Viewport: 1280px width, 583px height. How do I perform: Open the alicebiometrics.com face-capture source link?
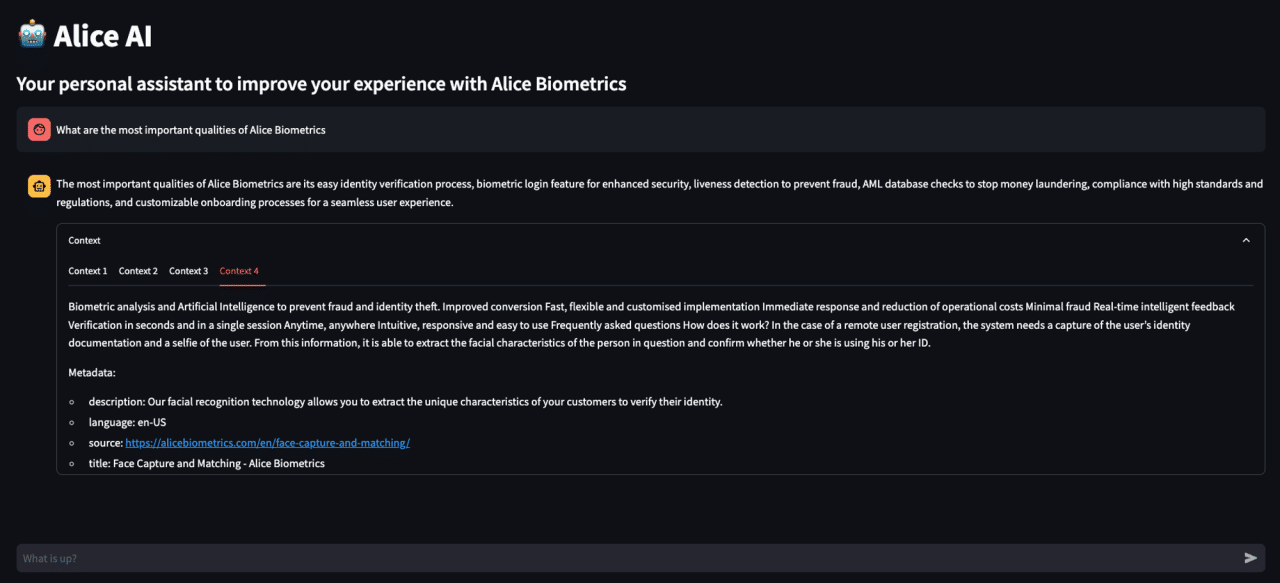(267, 442)
